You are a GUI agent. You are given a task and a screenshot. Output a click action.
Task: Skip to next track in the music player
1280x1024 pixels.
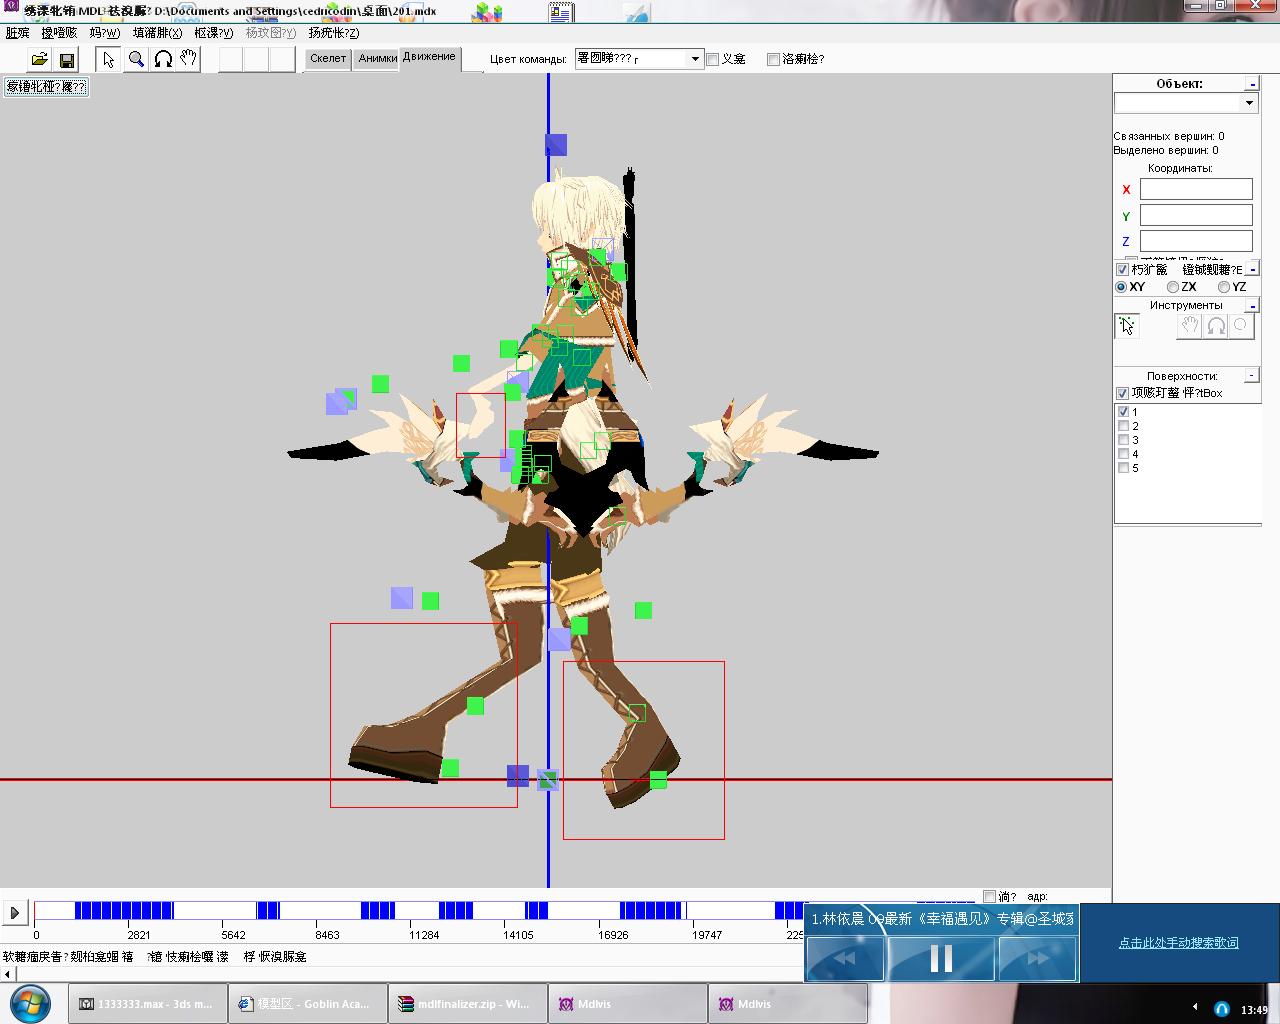coord(1038,959)
